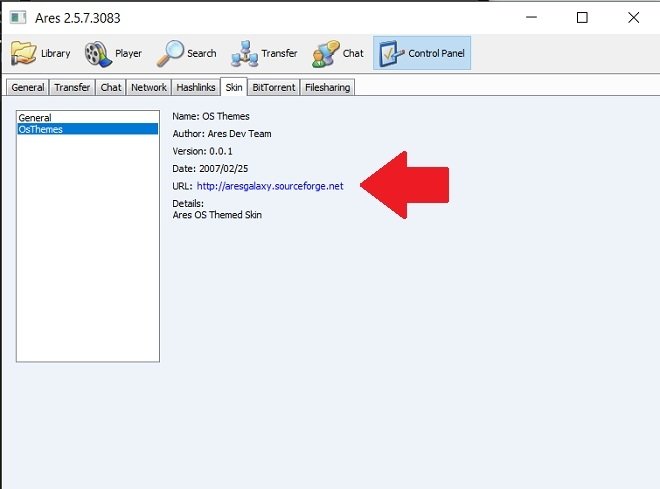Click the 'Date: 2007/02/25' text
Viewport: 660px width, 489px height.
210,168
